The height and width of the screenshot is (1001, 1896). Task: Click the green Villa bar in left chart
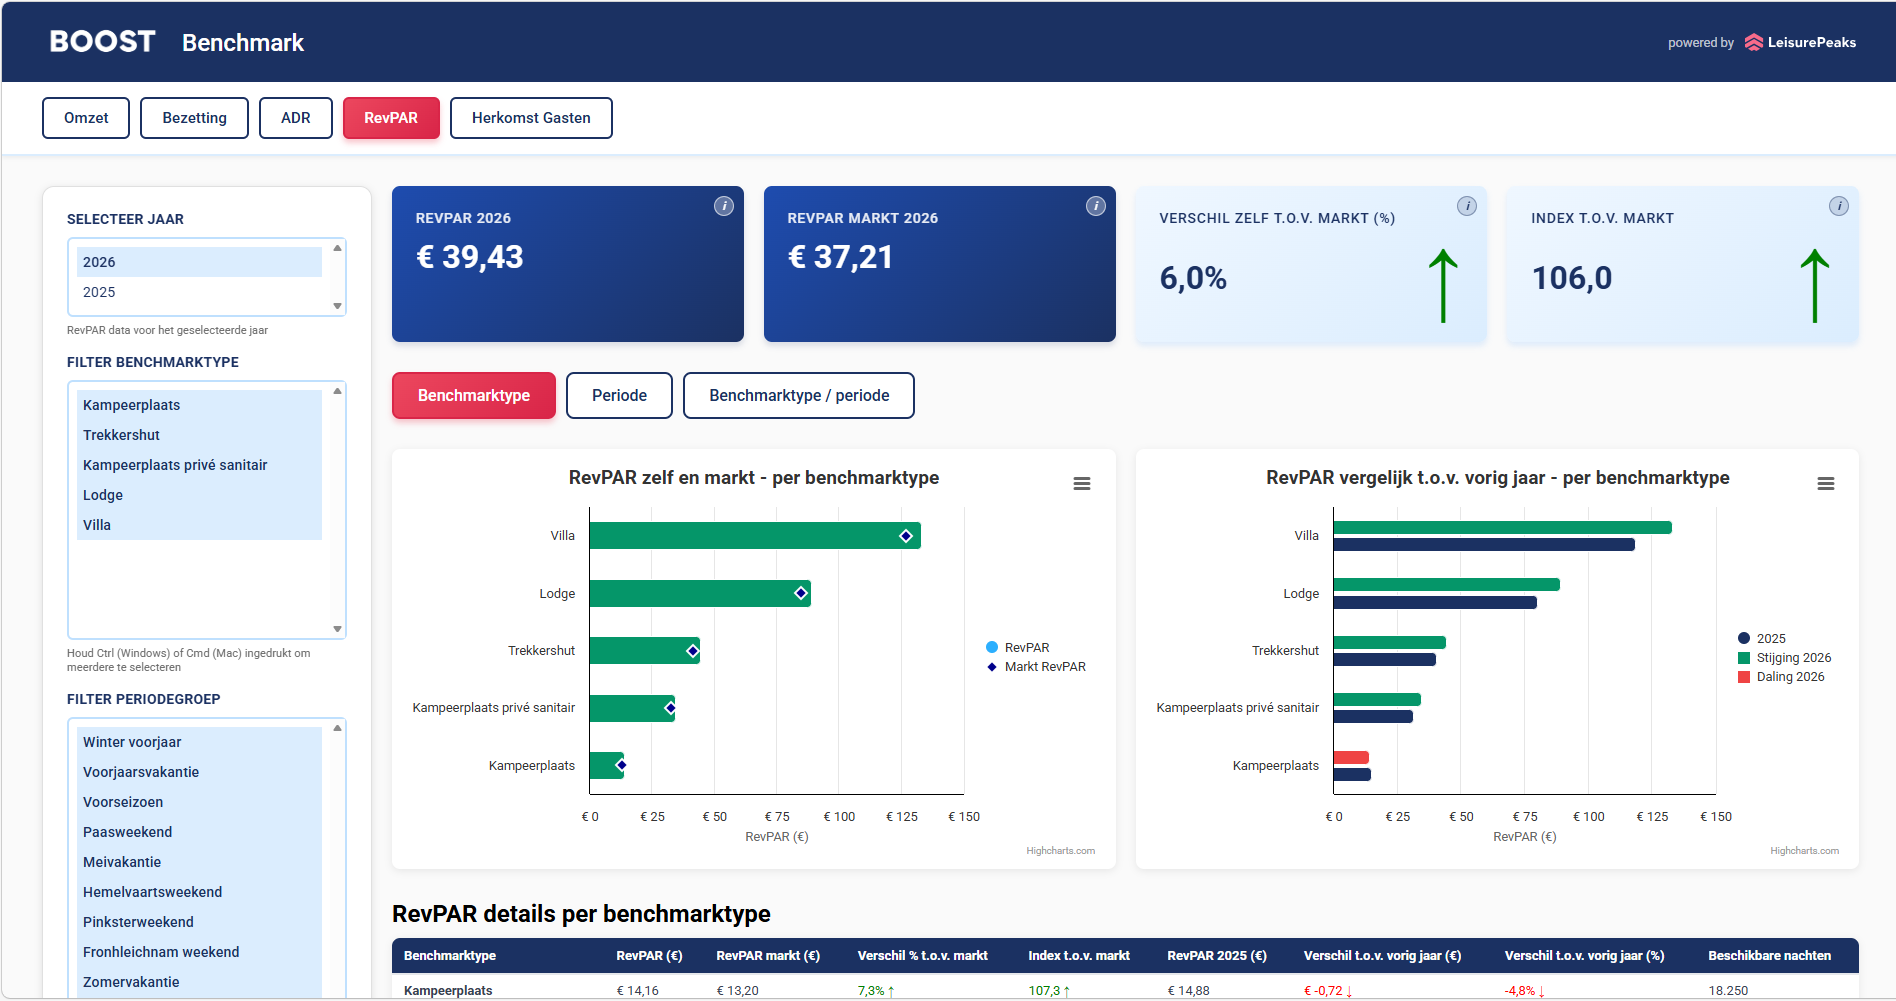click(740, 536)
